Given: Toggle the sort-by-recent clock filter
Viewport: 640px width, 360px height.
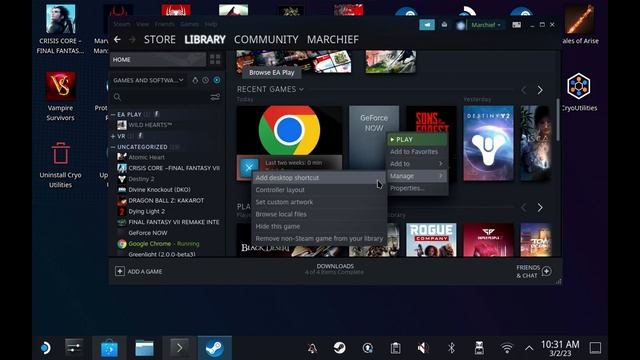Looking at the screenshot, I should [x=206, y=80].
